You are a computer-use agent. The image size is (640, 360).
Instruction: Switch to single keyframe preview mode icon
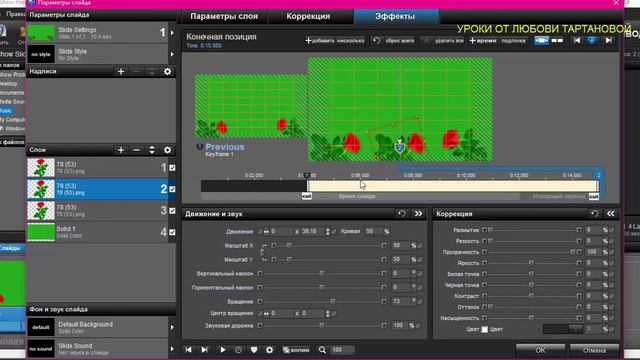point(542,40)
